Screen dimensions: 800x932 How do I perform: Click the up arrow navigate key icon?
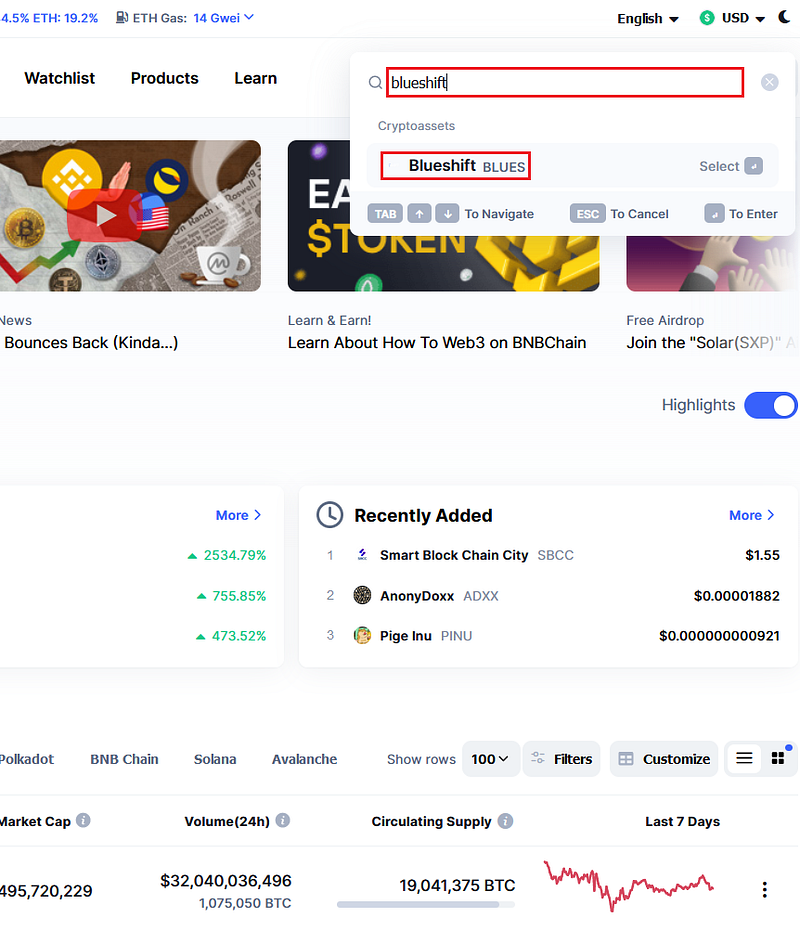pyautogui.click(x=419, y=213)
